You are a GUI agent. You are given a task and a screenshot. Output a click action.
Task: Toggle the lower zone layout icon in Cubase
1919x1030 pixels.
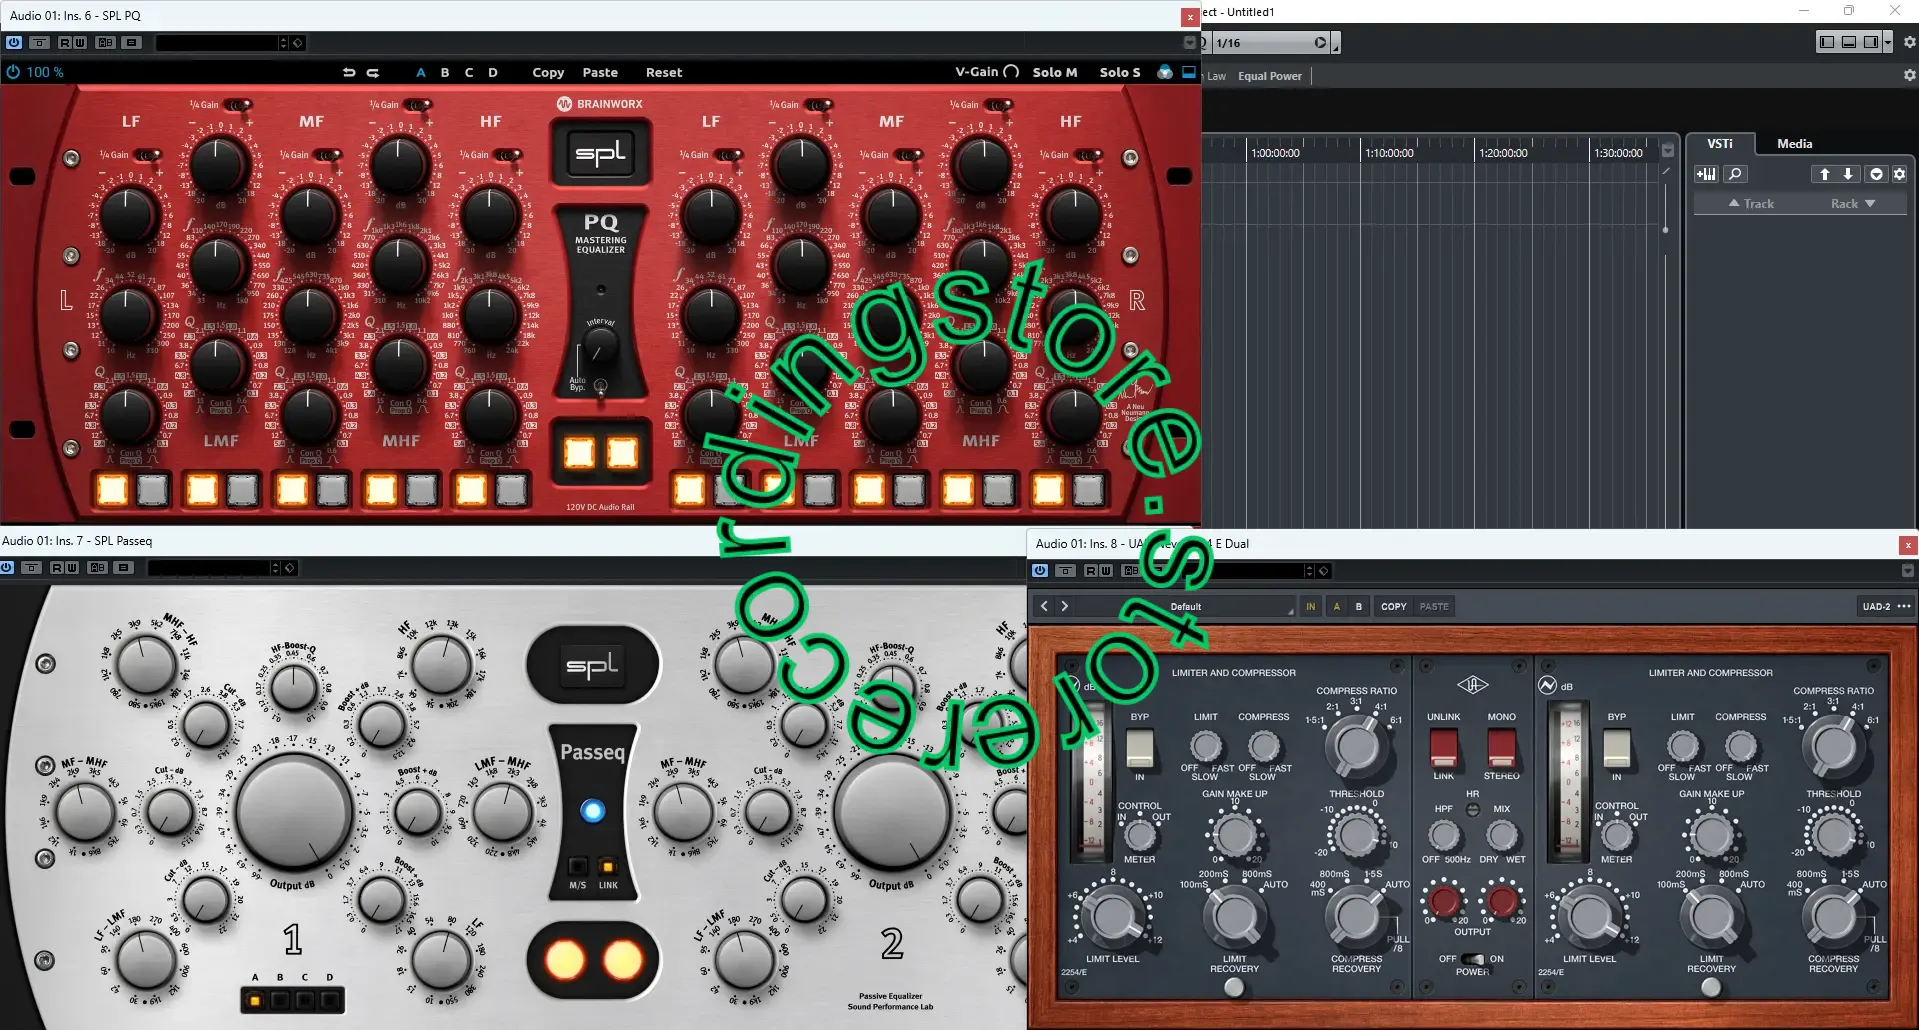1849,42
